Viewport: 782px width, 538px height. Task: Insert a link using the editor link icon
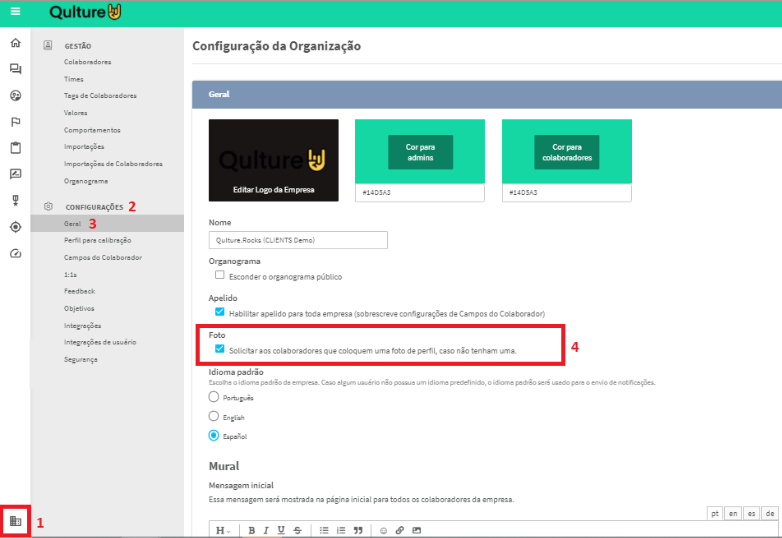pos(400,530)
